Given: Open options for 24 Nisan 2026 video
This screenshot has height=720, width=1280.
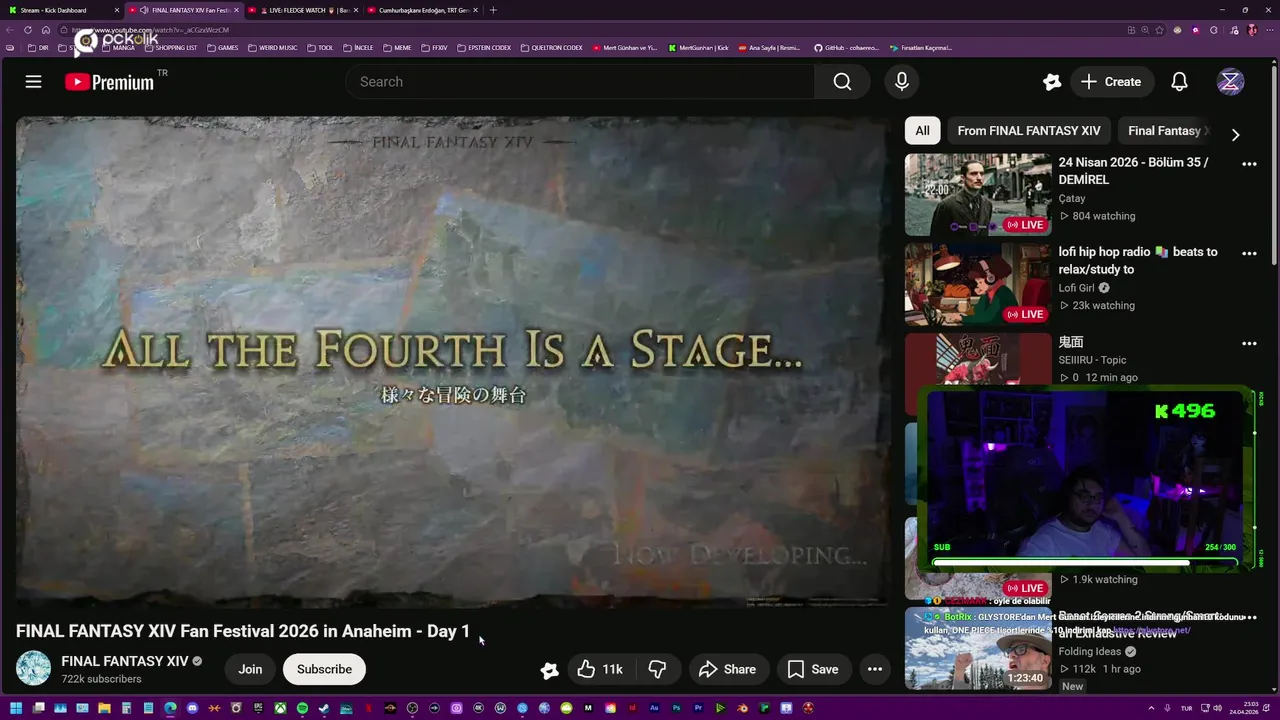Looking at the screenshot, I should pyautogui.click(x=1249, y=164).
